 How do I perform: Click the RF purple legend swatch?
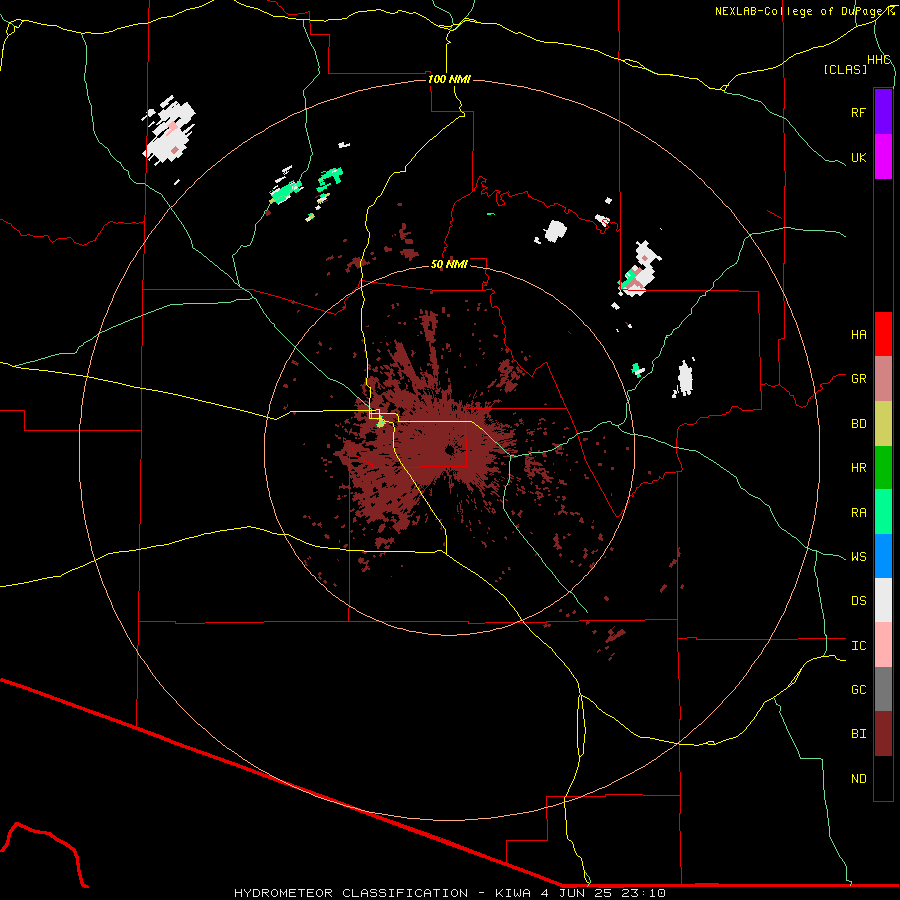tap(883, 112)
